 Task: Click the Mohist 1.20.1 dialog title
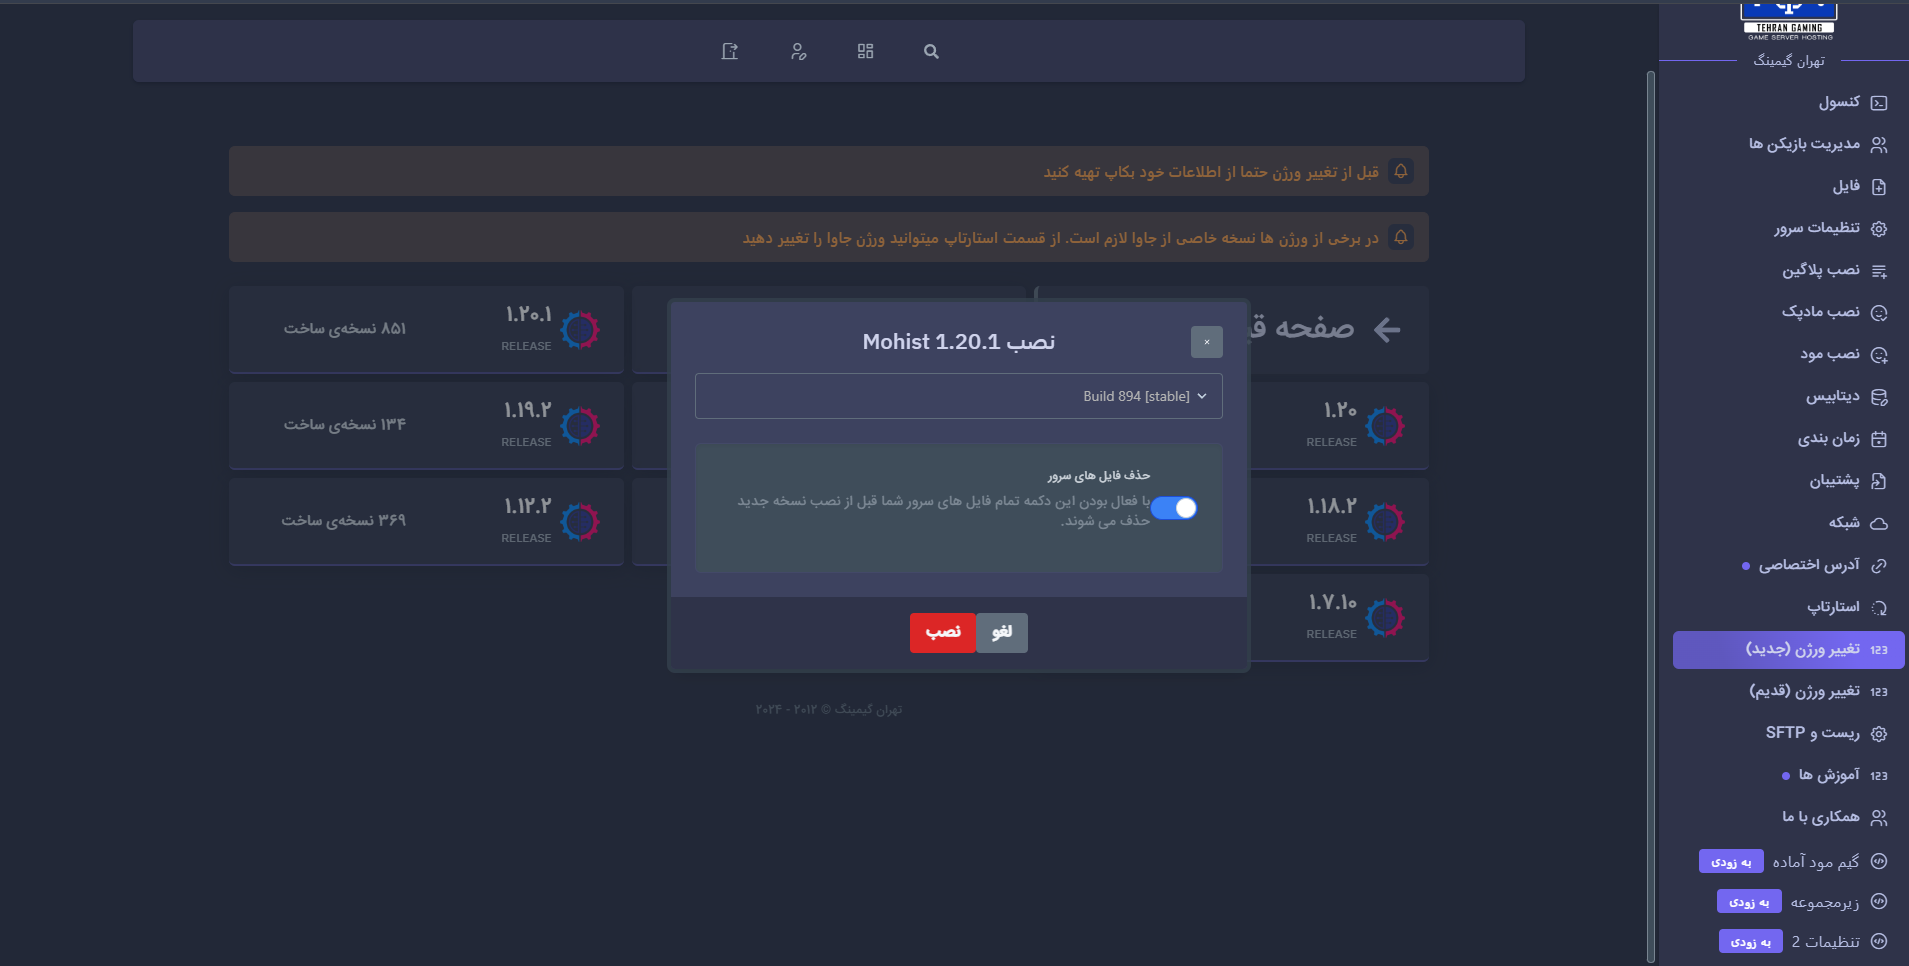point(959,342)
